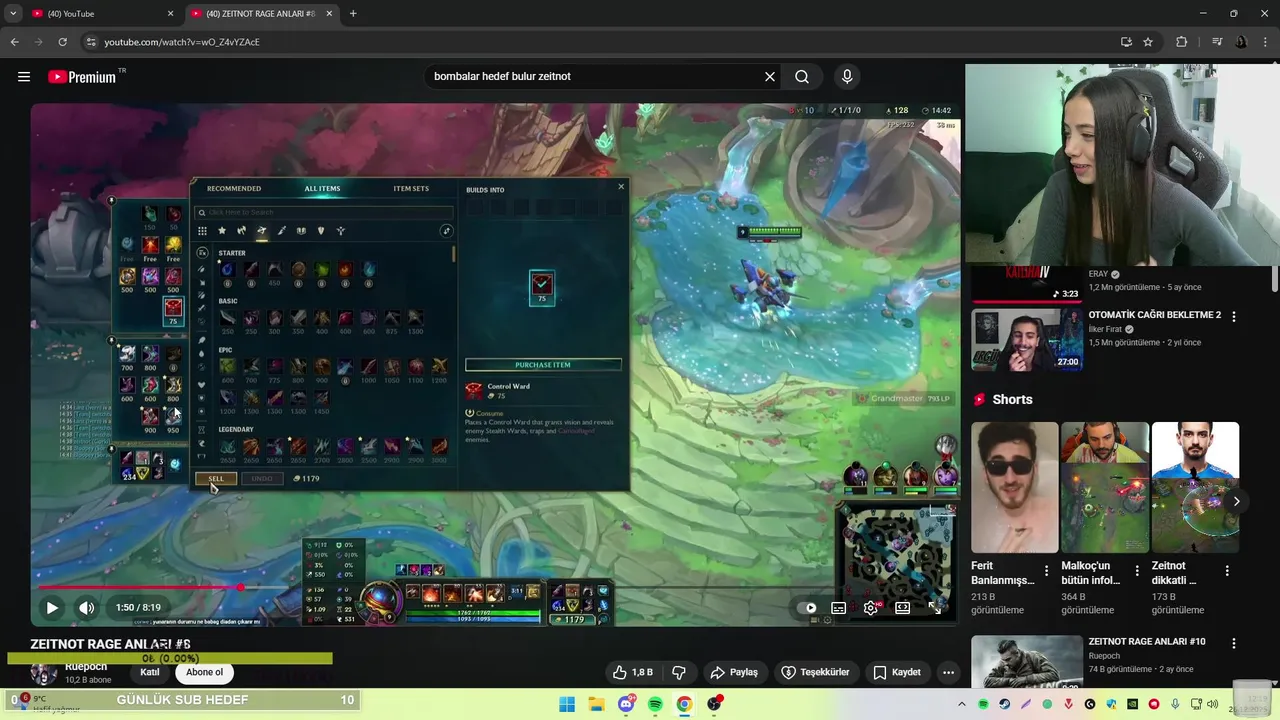This screenshot has width=1280, height=720.
Task: Open File Explorer from taskbar
Action: 596,704
